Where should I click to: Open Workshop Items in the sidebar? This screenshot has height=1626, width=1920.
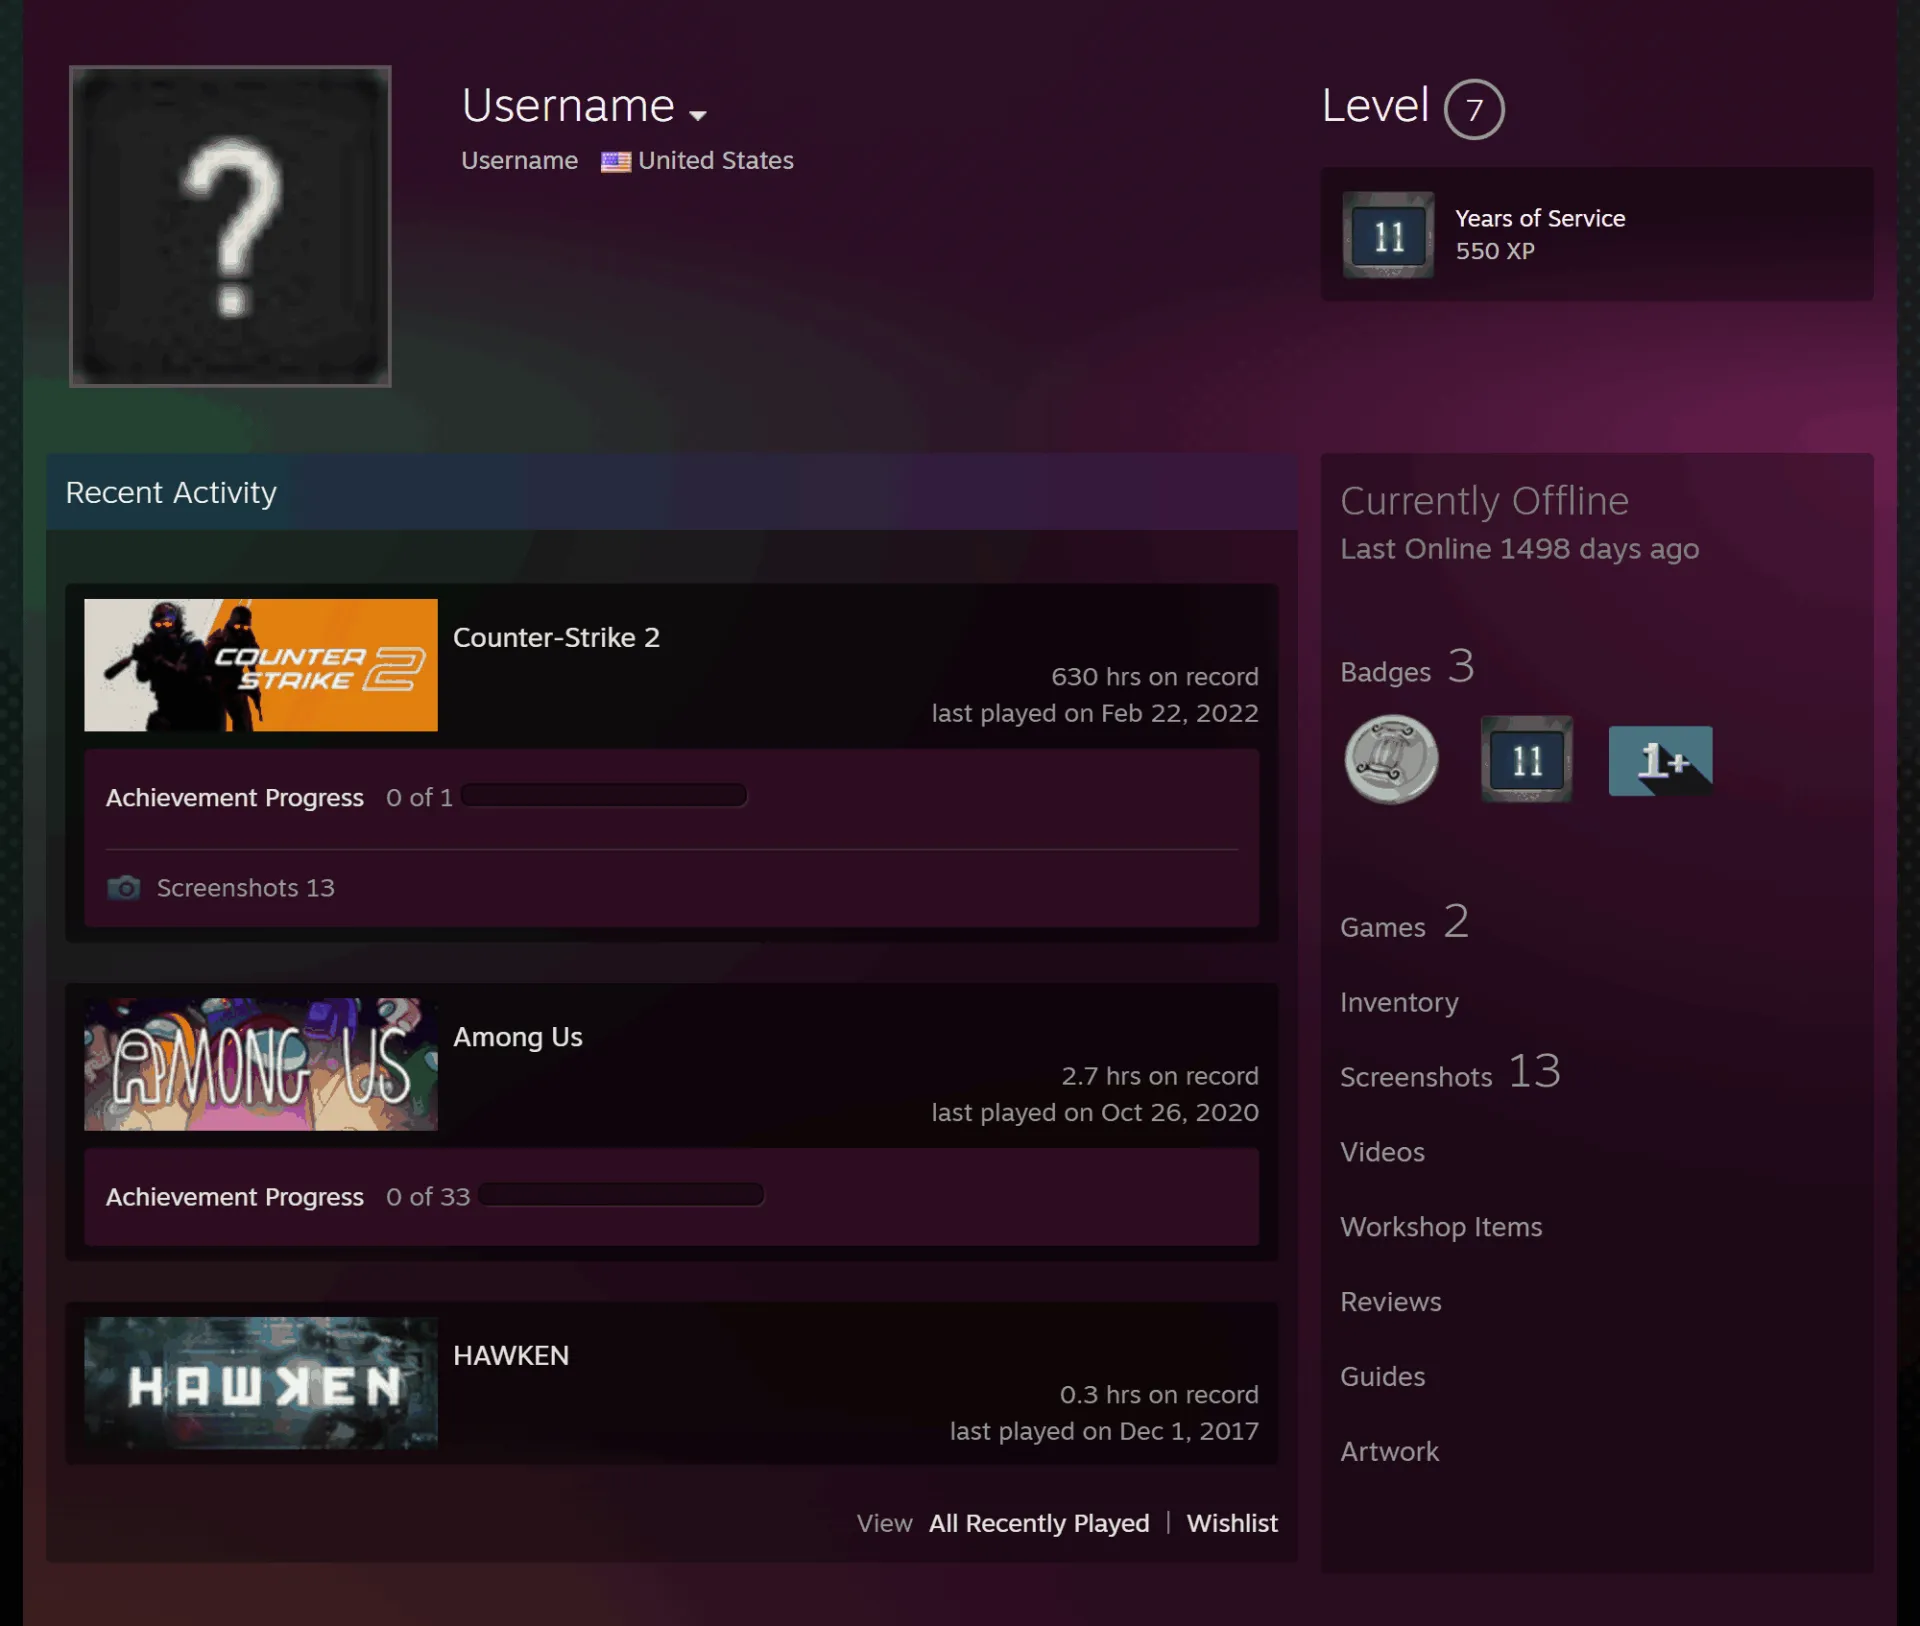tap(1441, 1227)
